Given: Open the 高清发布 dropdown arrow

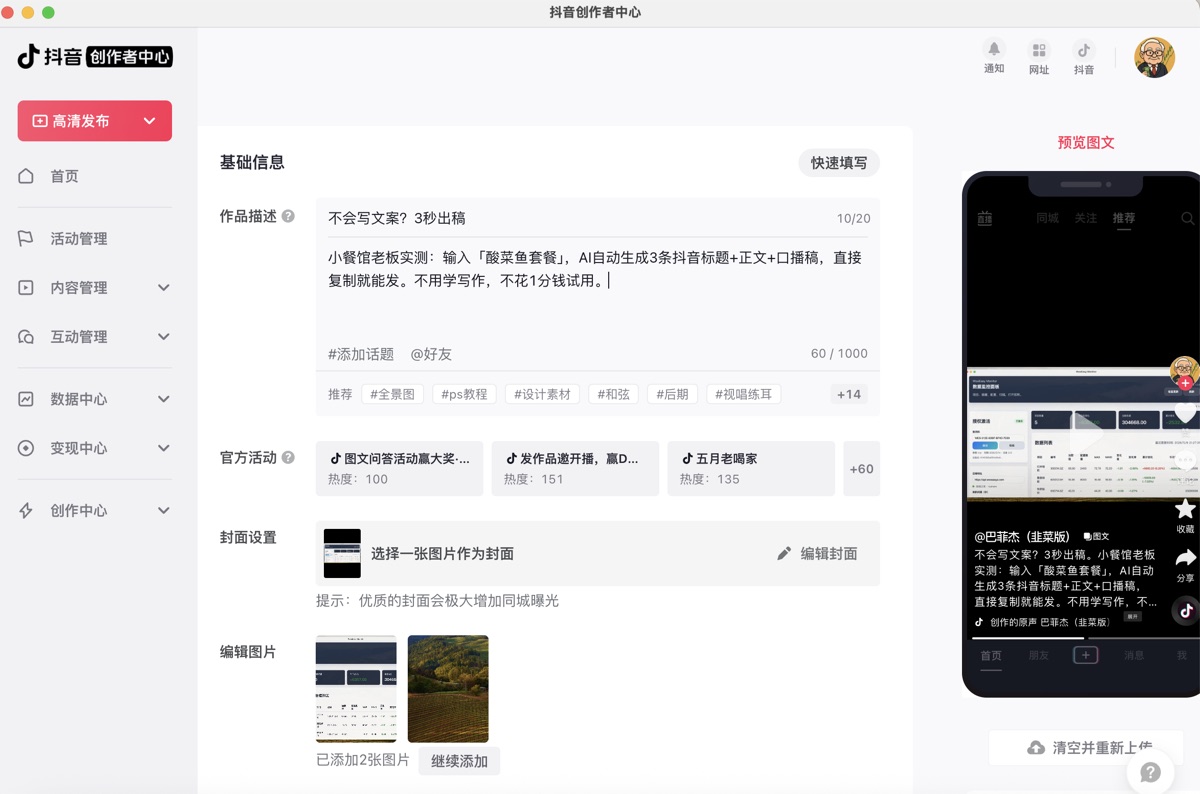Looking at the screenshot, I should [149, 121].
